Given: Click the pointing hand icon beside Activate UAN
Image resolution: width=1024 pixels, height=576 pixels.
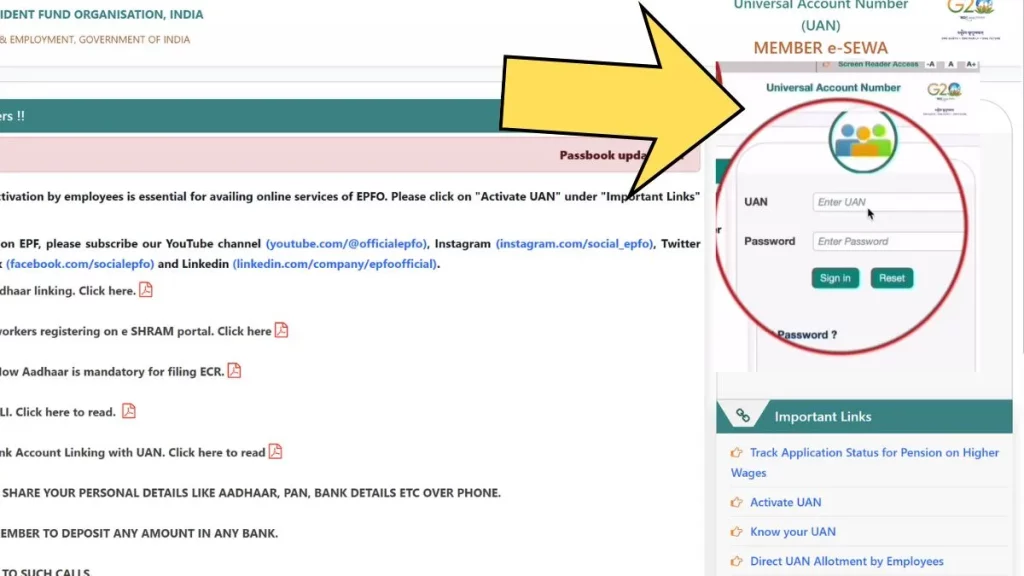Looking at the screenshot, I should pyautogui.click(x=737, y=502).
